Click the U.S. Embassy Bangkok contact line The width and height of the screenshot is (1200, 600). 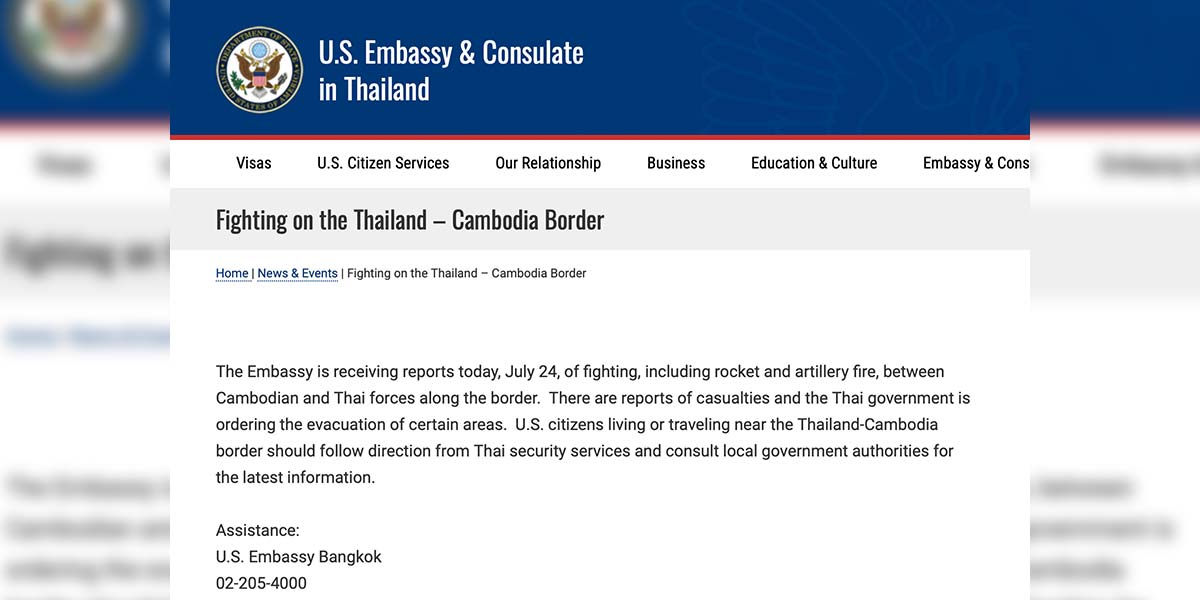click(299, 557)
